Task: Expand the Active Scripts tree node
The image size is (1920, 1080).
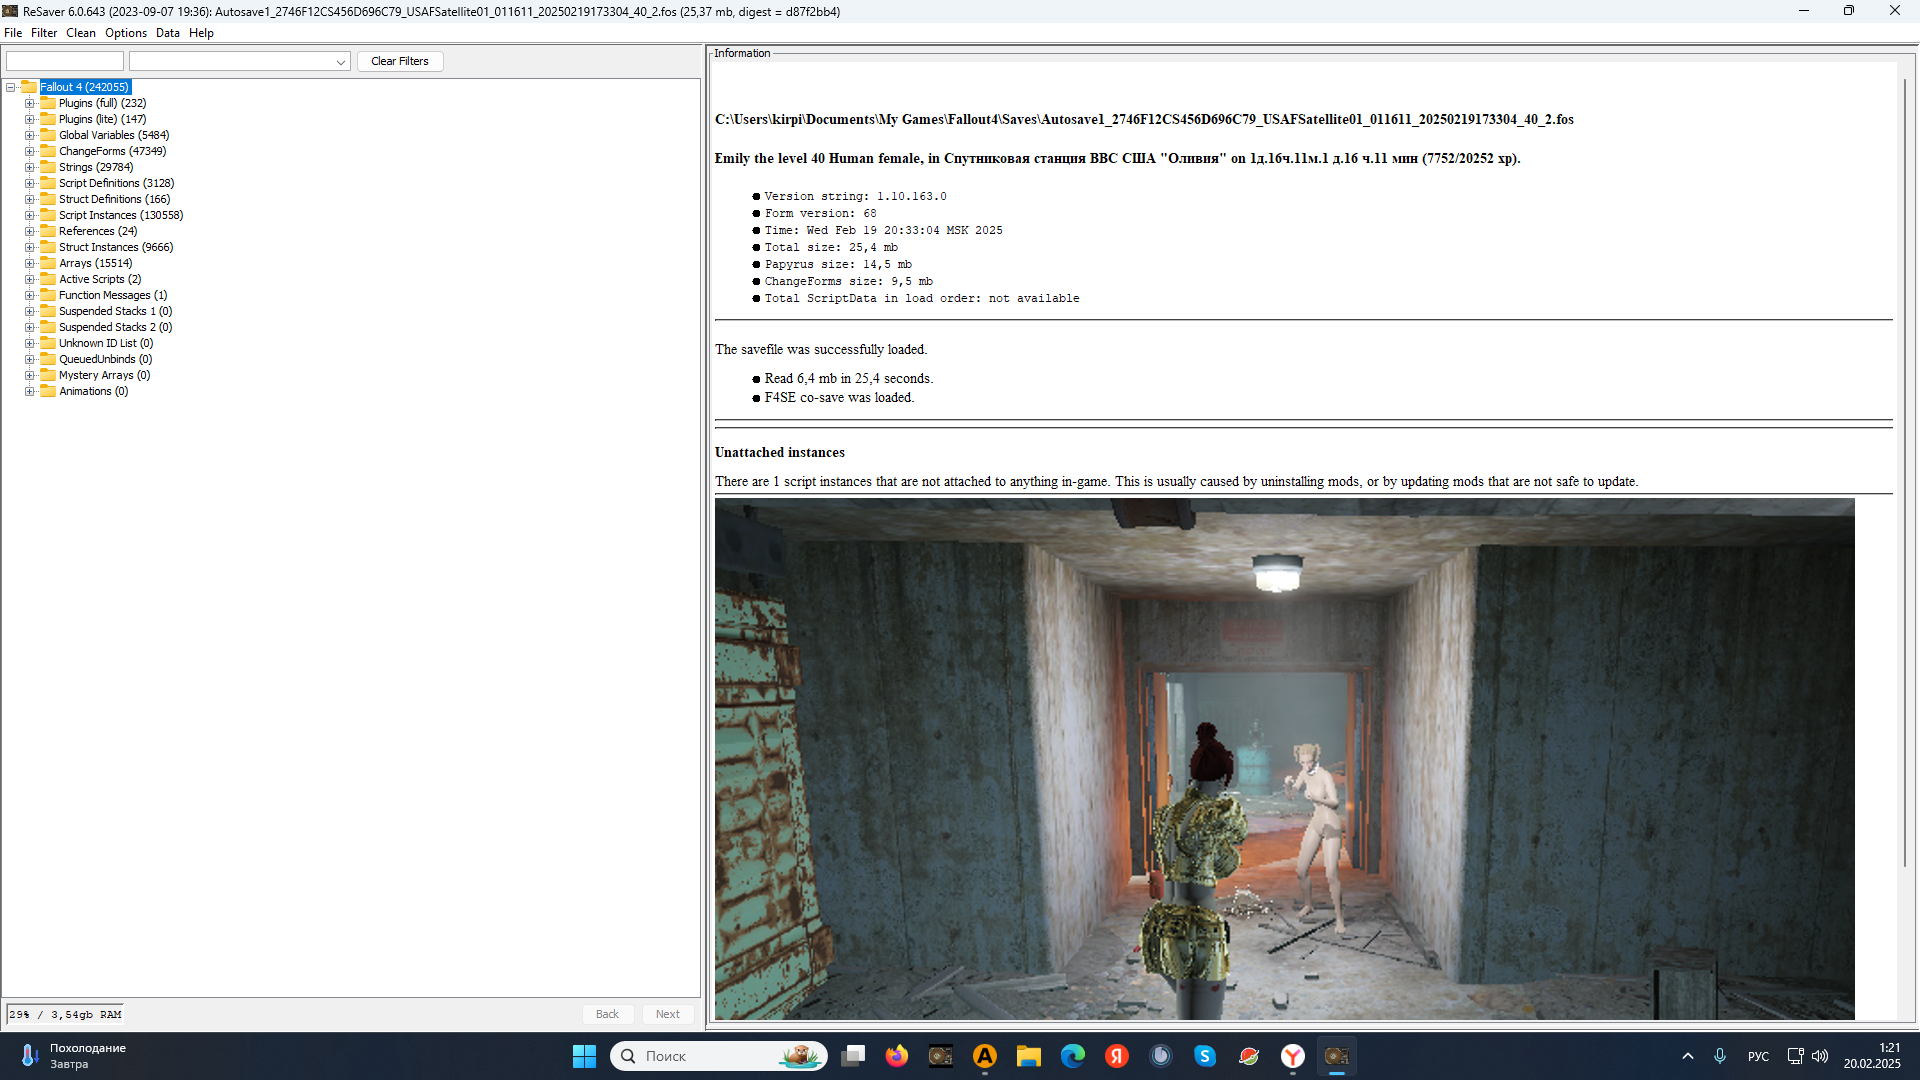Action: [30, 279]
